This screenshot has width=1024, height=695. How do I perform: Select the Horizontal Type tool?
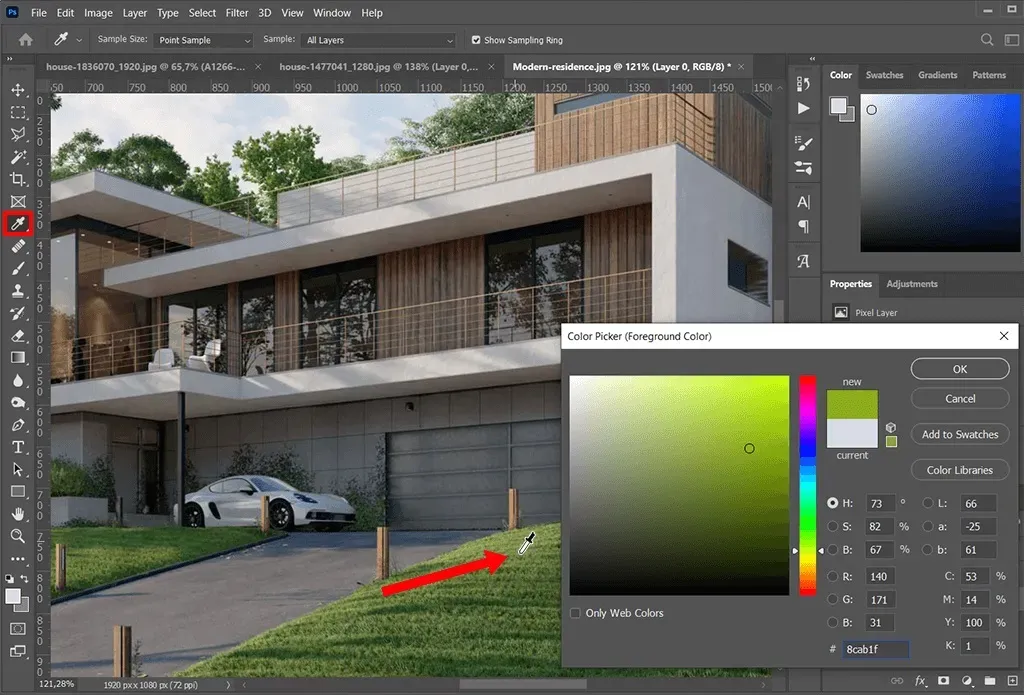[x=18, y=447]
